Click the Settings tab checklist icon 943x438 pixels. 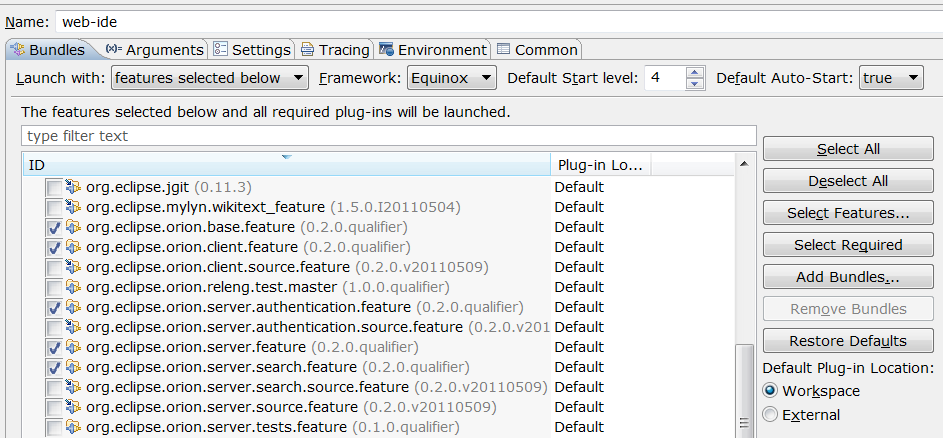220,49
